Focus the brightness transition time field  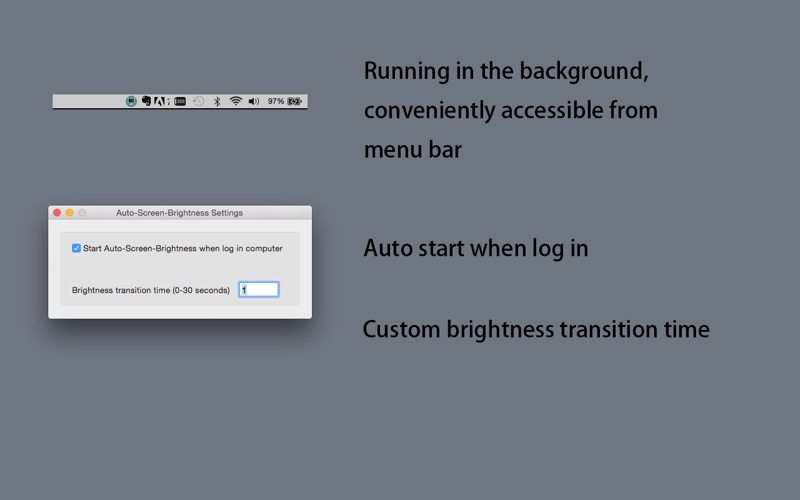pyautogui.click(x=259, y=289)
